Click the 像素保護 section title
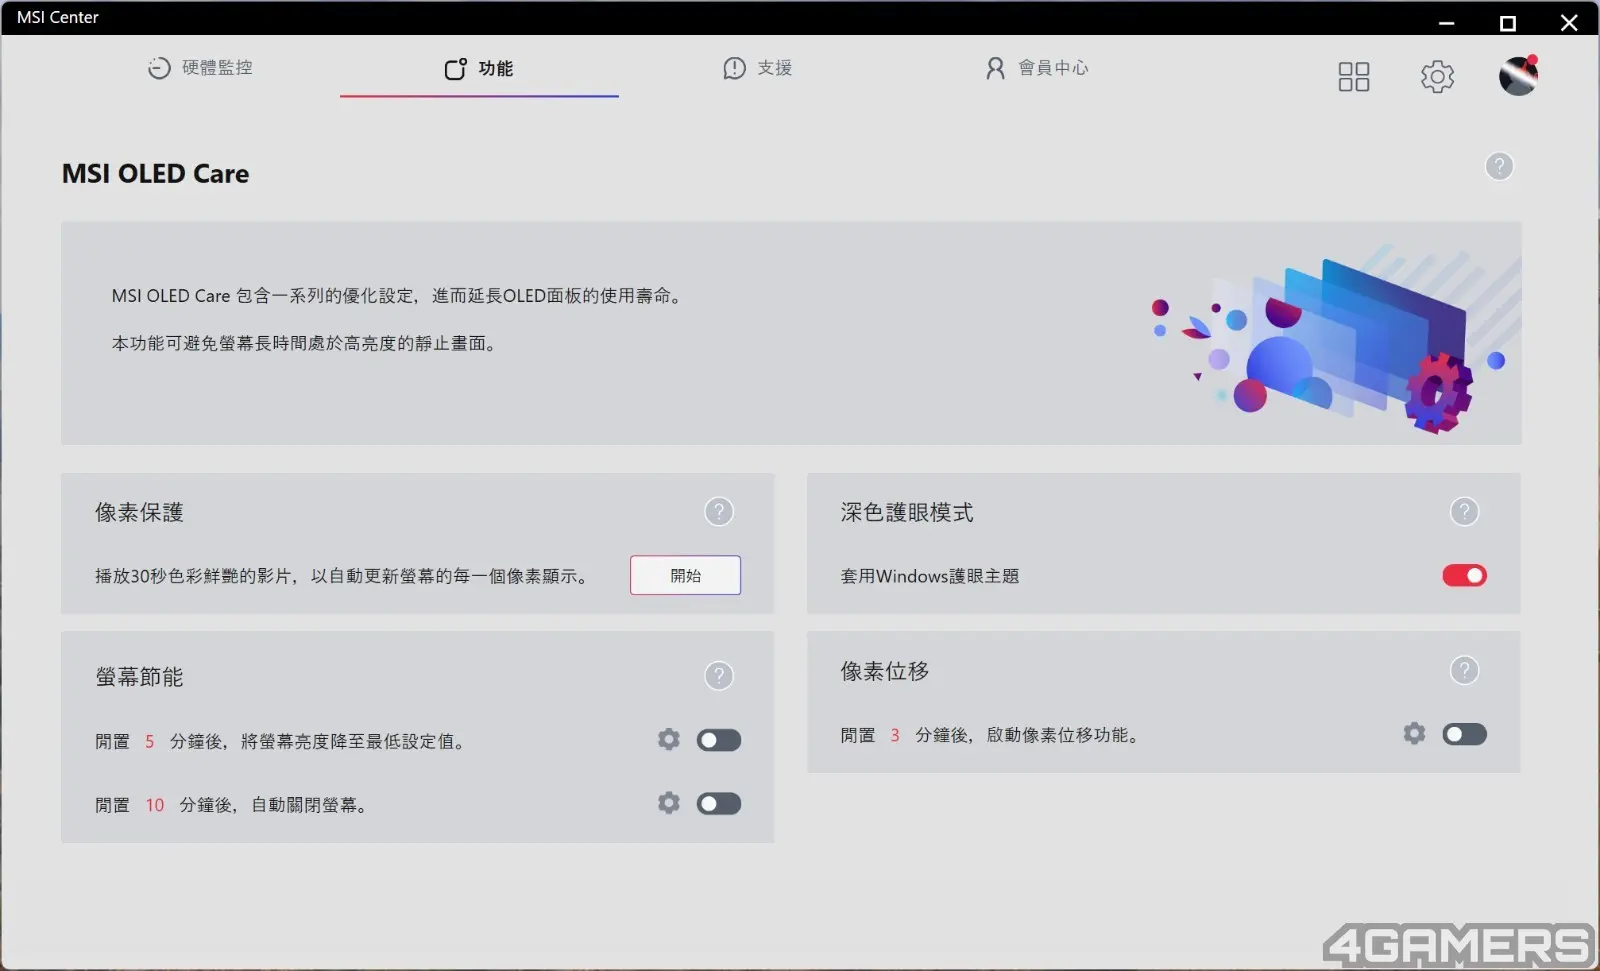The height and width of the screenshot is (971, 1600). point(139,512)
